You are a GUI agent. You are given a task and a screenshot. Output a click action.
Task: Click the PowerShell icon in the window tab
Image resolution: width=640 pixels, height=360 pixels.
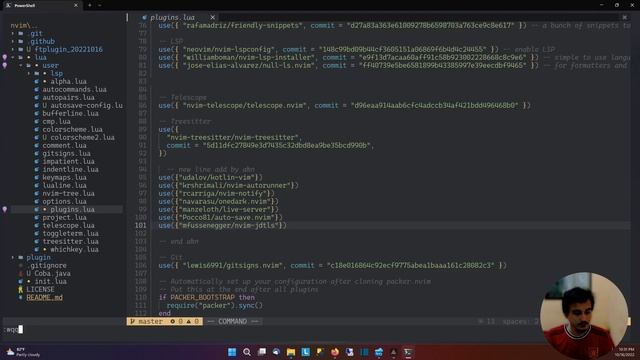(x=9, y=5)
